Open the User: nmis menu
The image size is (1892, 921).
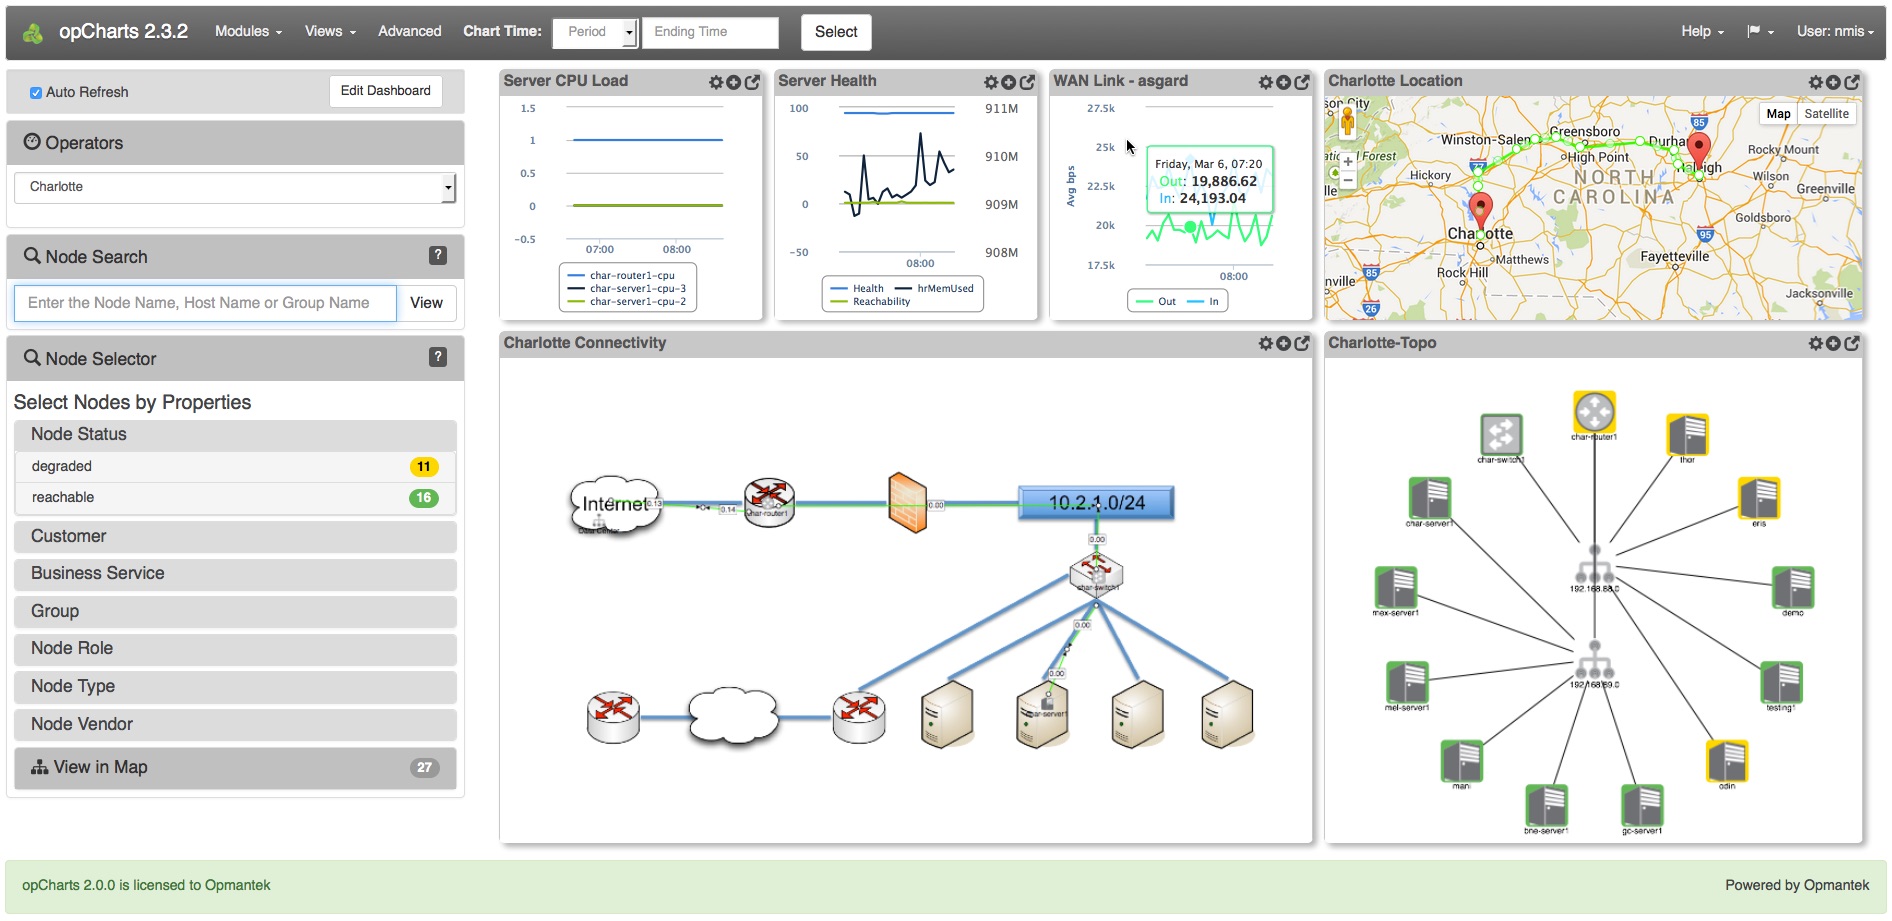click(1835, 31)
